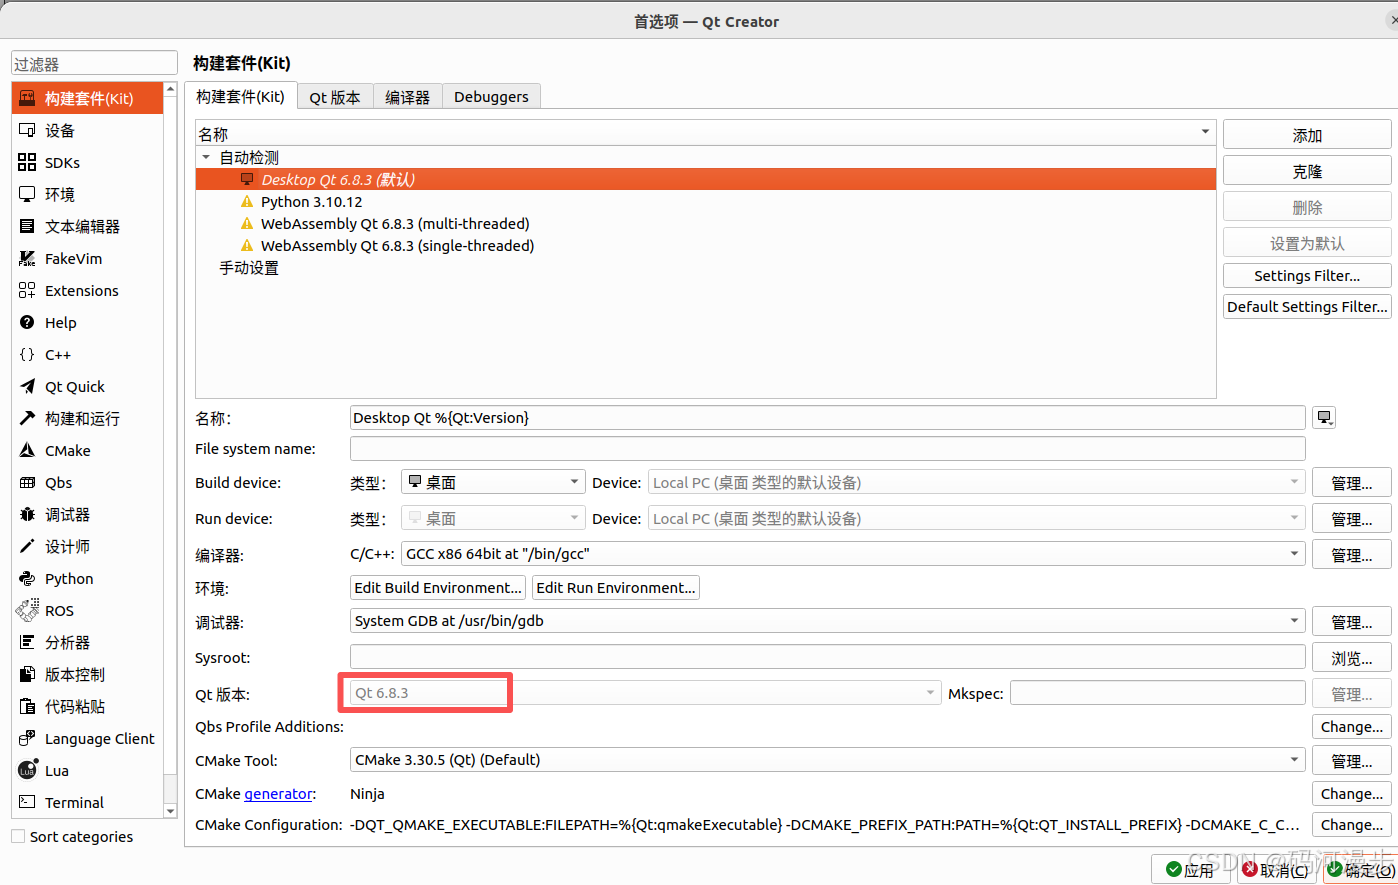The height and width of the screenshot is (885, 1398).
Task: Open the Terminal category icon
Action: (x=27, y=802)
